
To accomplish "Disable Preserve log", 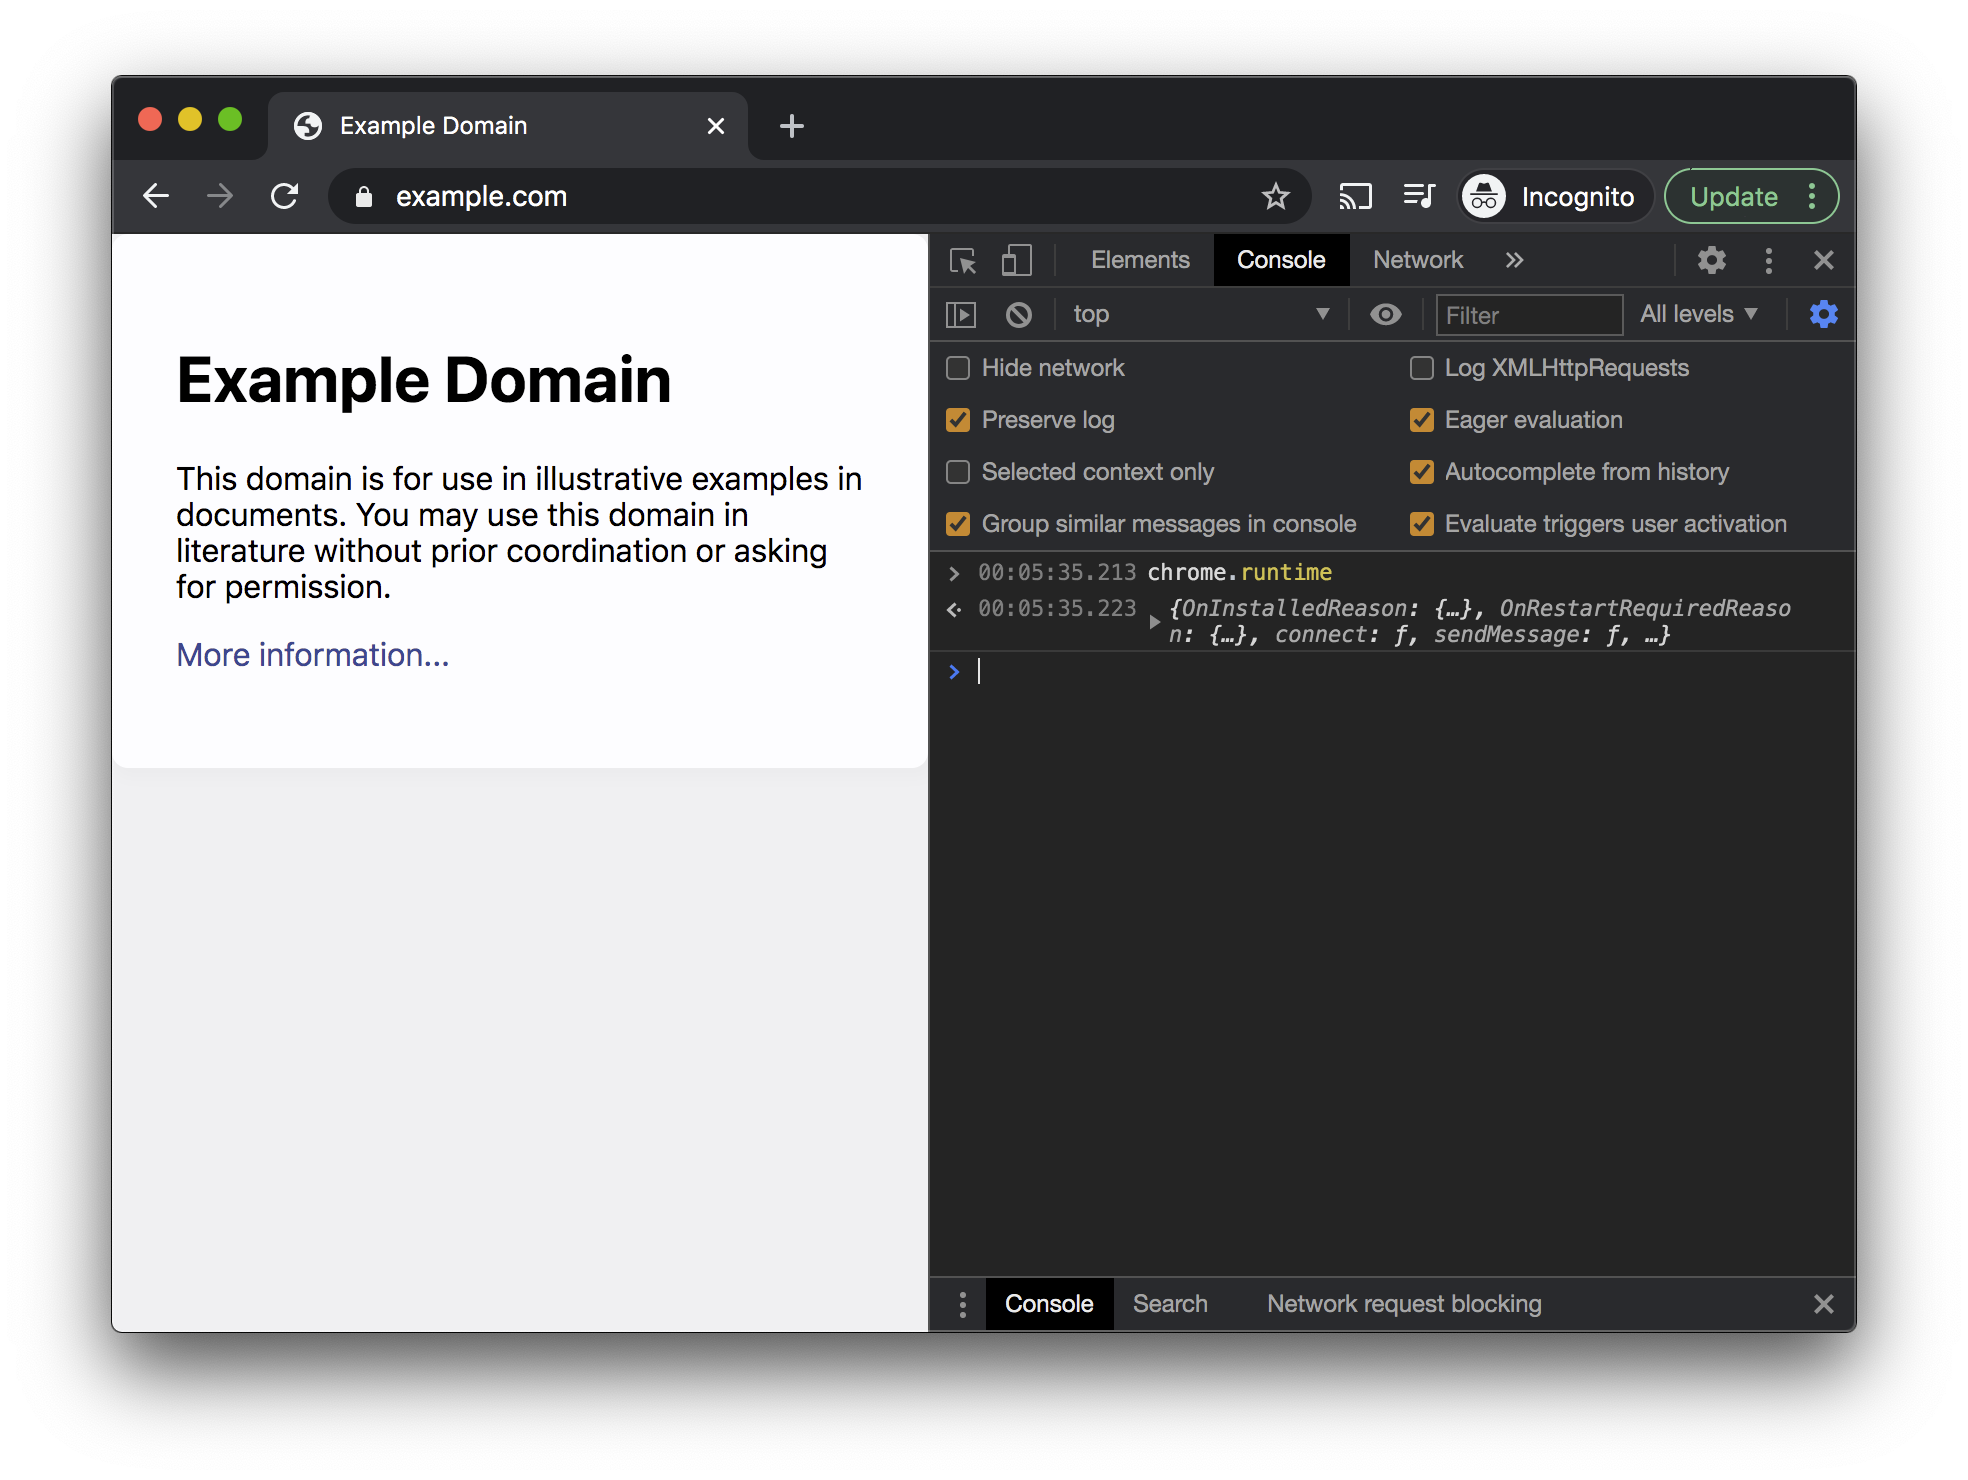I will pyautogui.click(x=957, y=420).
